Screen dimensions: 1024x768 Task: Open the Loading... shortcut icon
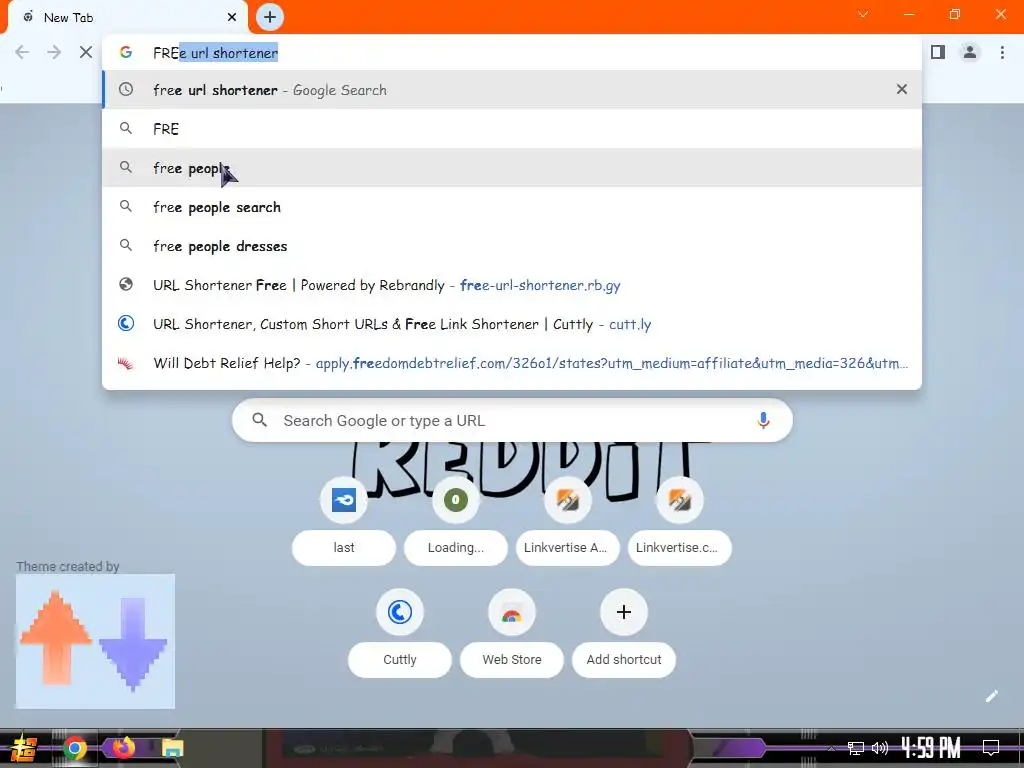(456, 500)
